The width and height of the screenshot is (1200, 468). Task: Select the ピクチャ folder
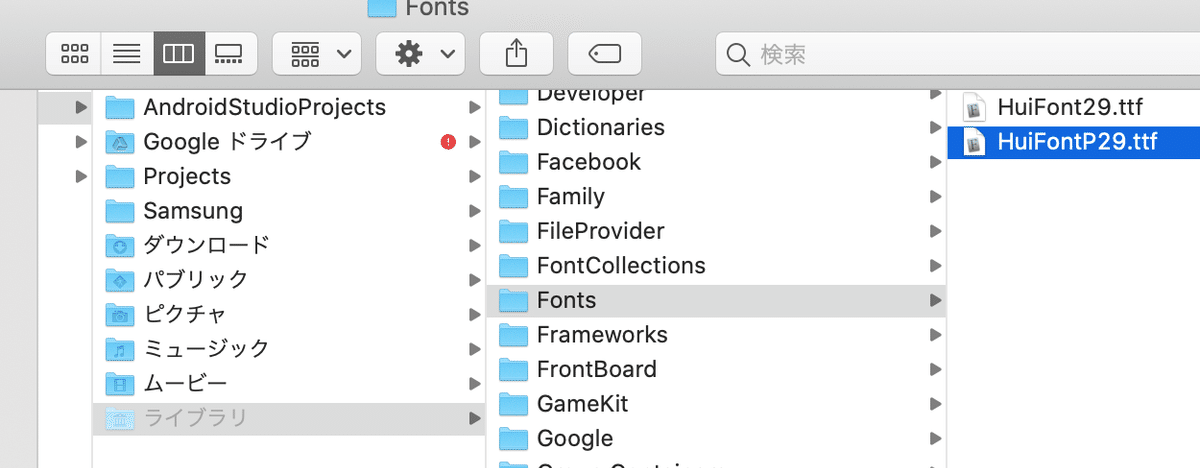pos(289,314)
